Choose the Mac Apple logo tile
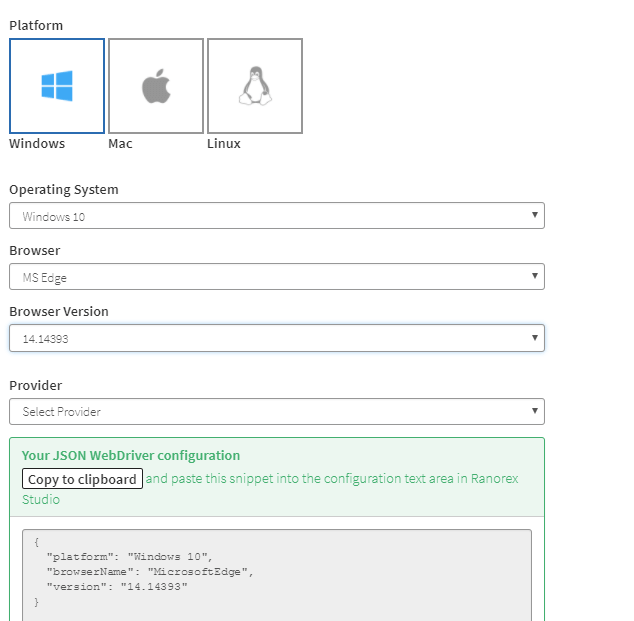This screenshot has width=634, height=621. 156,86
